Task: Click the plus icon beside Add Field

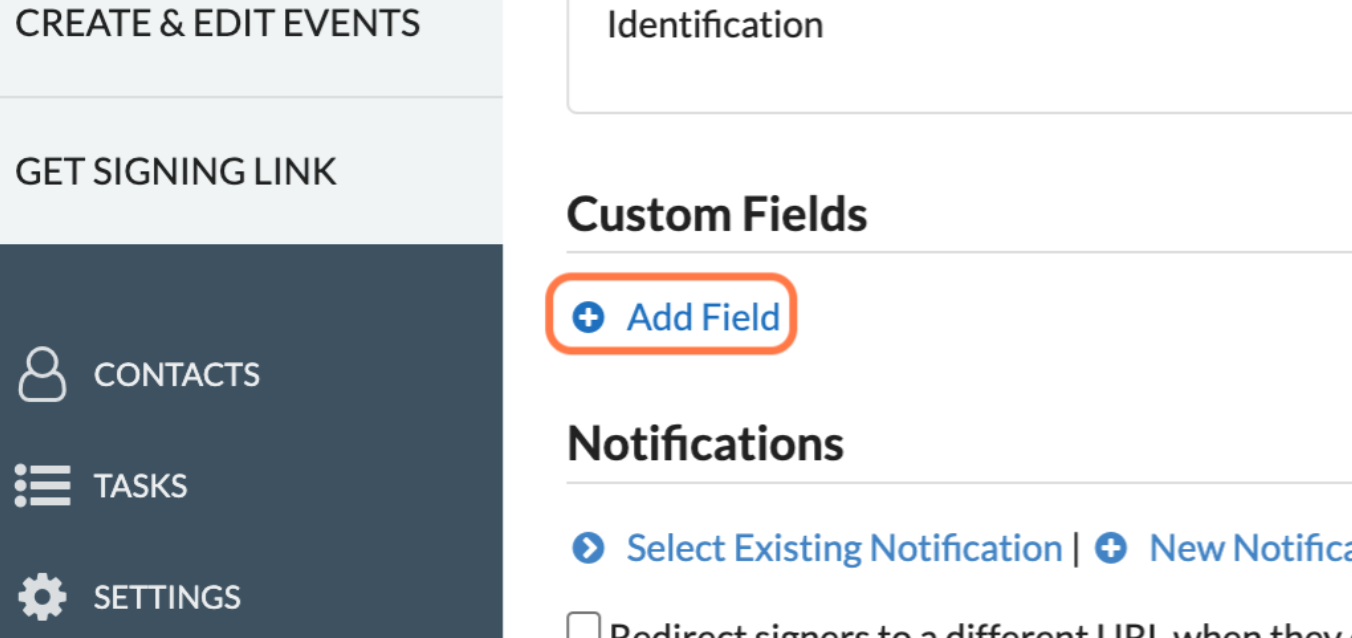Action: [588, 317]
